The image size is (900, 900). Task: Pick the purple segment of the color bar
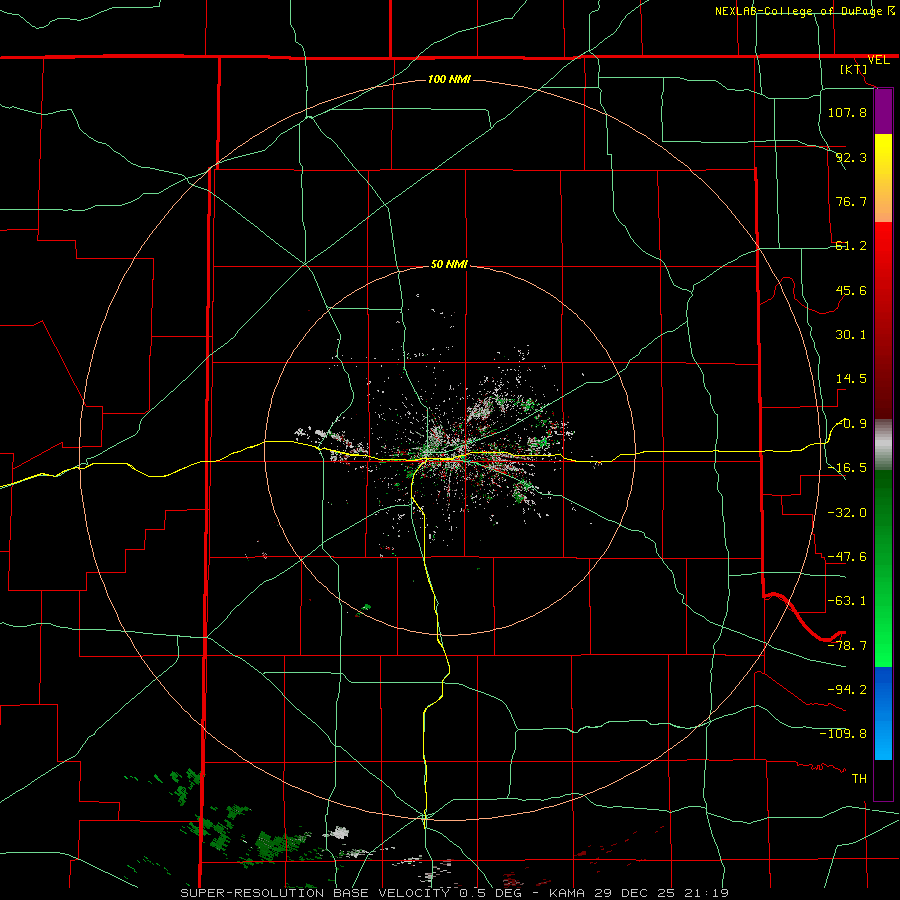click(x=883, y=112)
